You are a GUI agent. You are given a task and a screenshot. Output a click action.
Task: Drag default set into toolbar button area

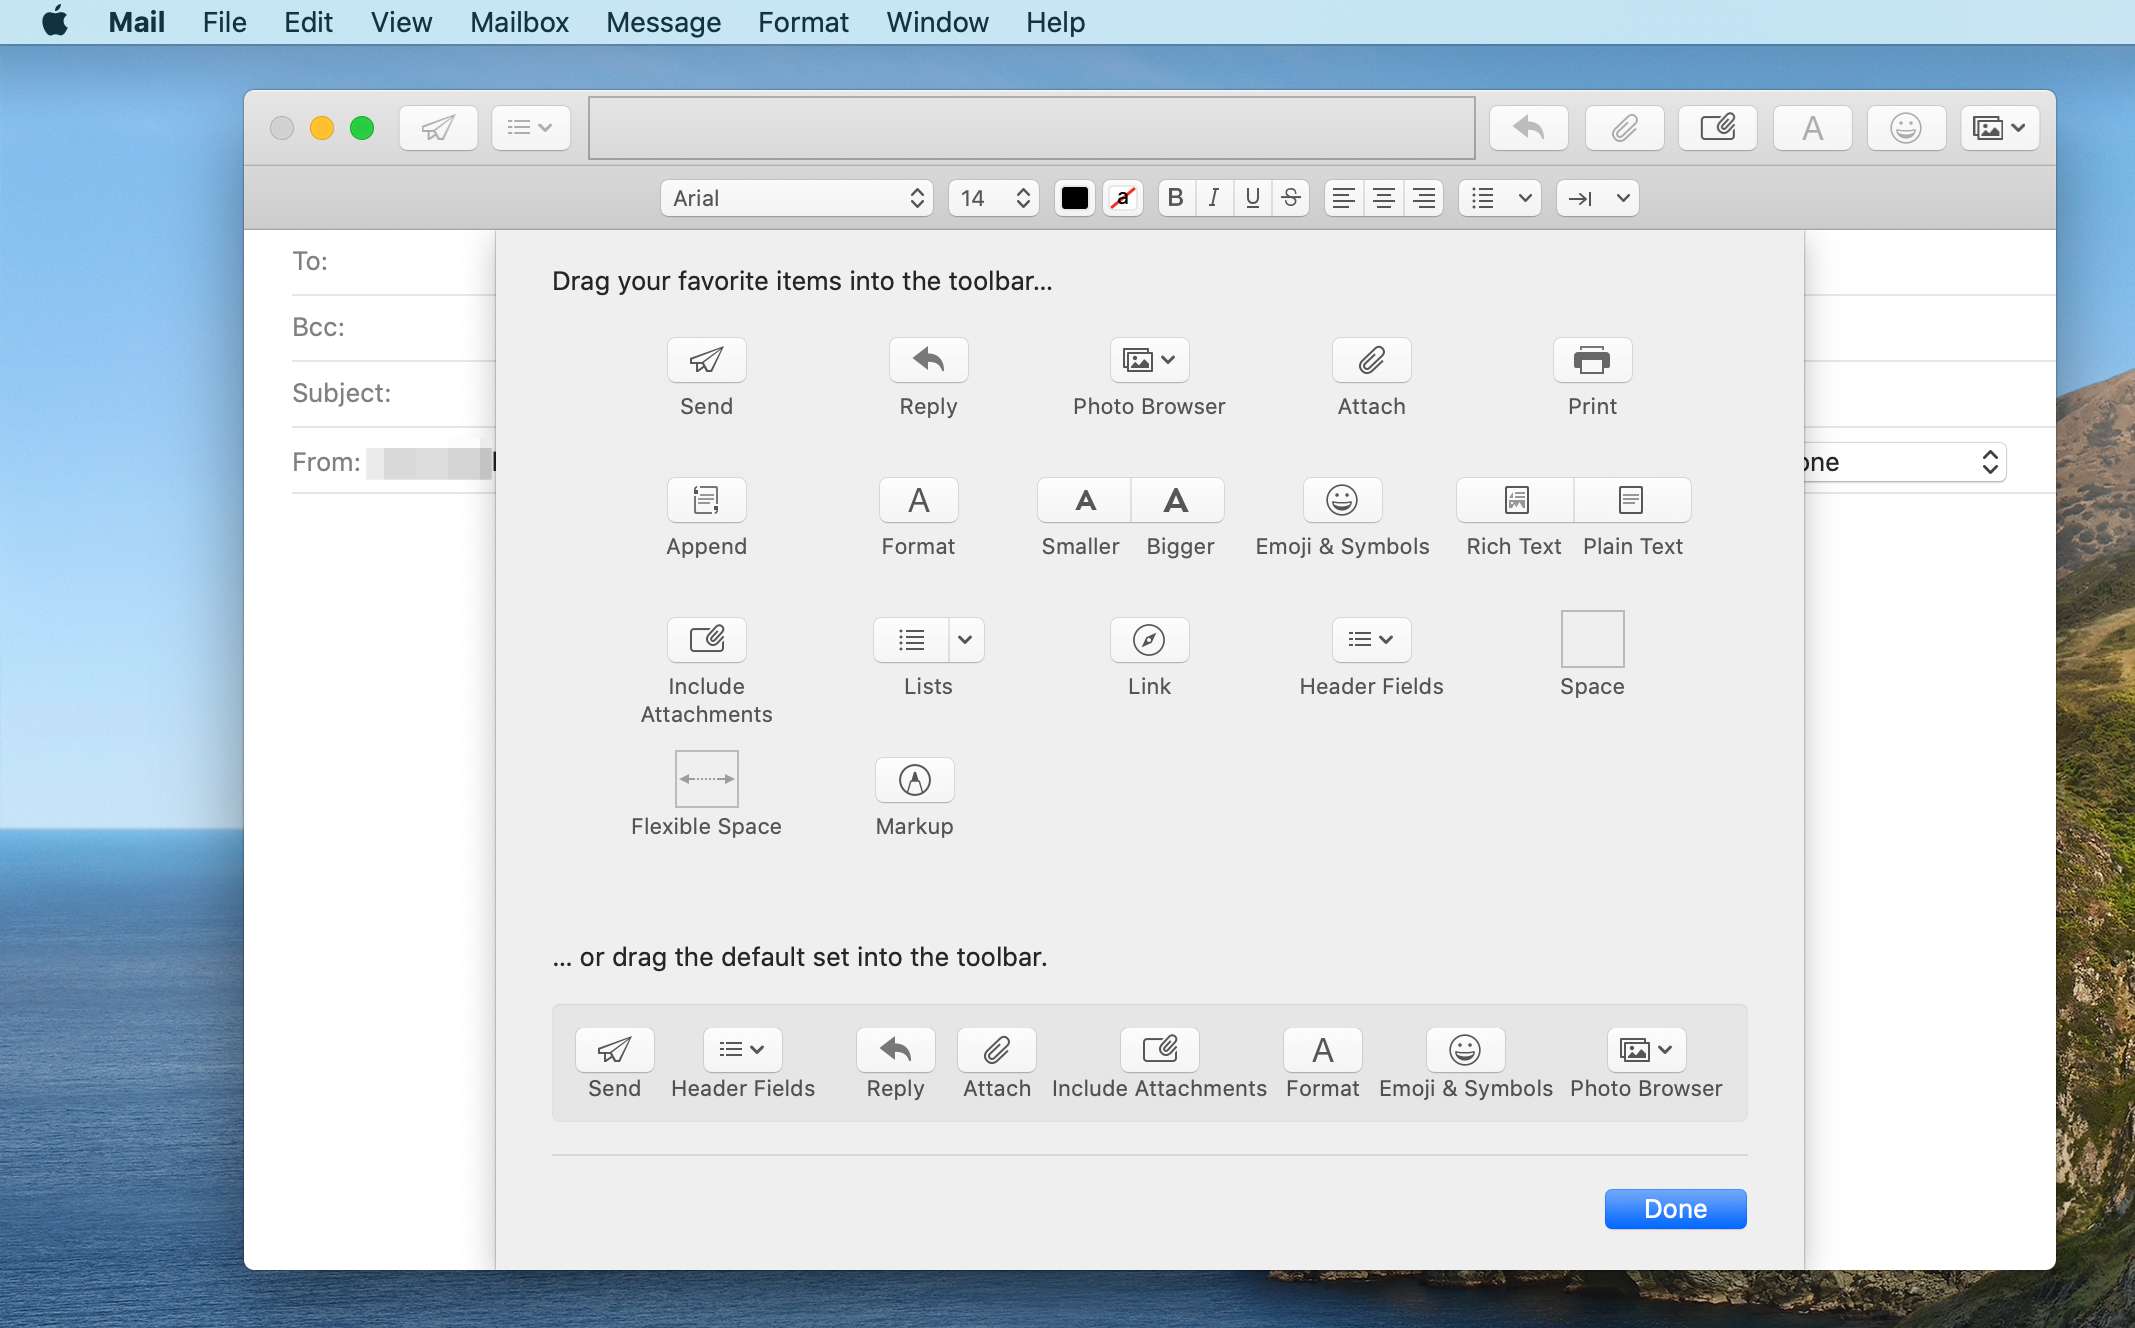(x=1150, y=1062)
